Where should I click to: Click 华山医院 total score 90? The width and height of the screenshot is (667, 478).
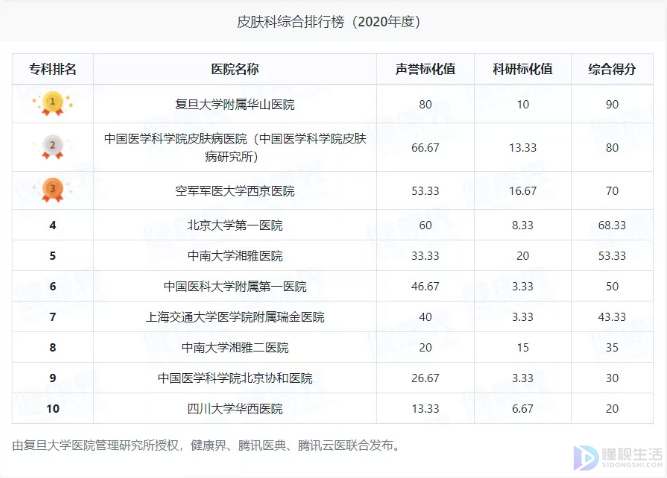click(x=612, y=104)
